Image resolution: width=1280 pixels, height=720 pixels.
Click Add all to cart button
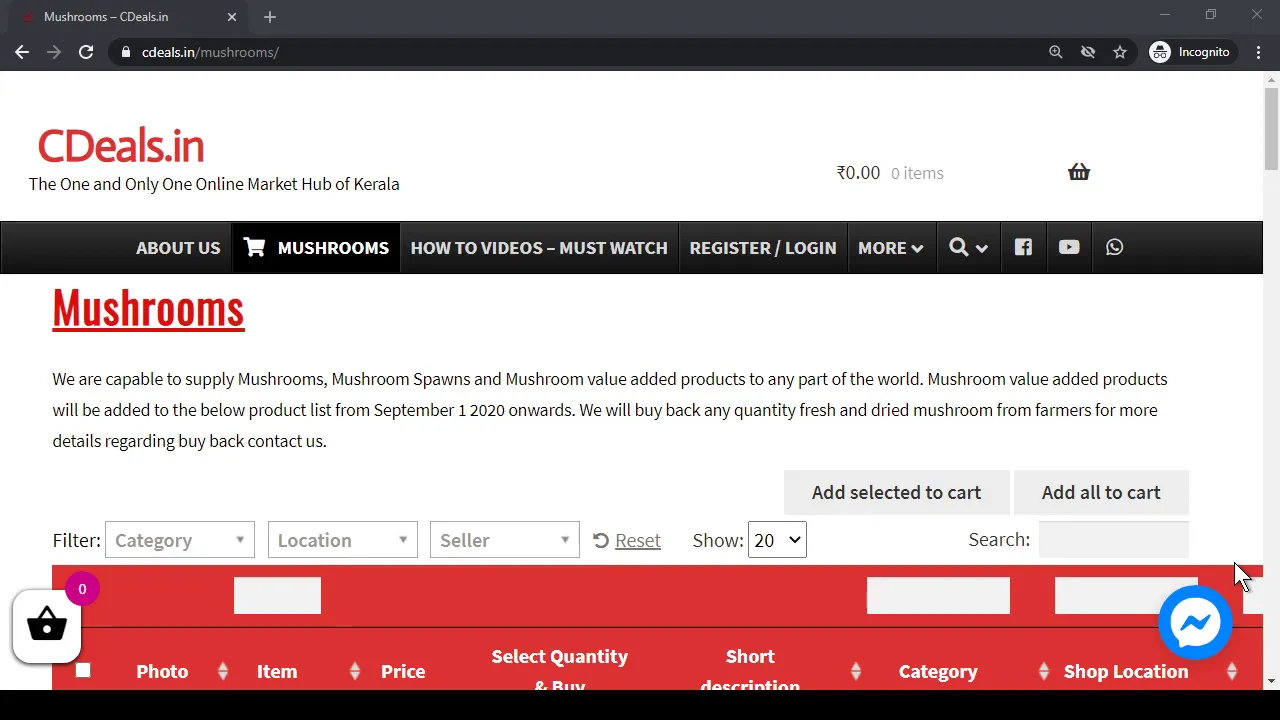click(x=1101, y=492)
